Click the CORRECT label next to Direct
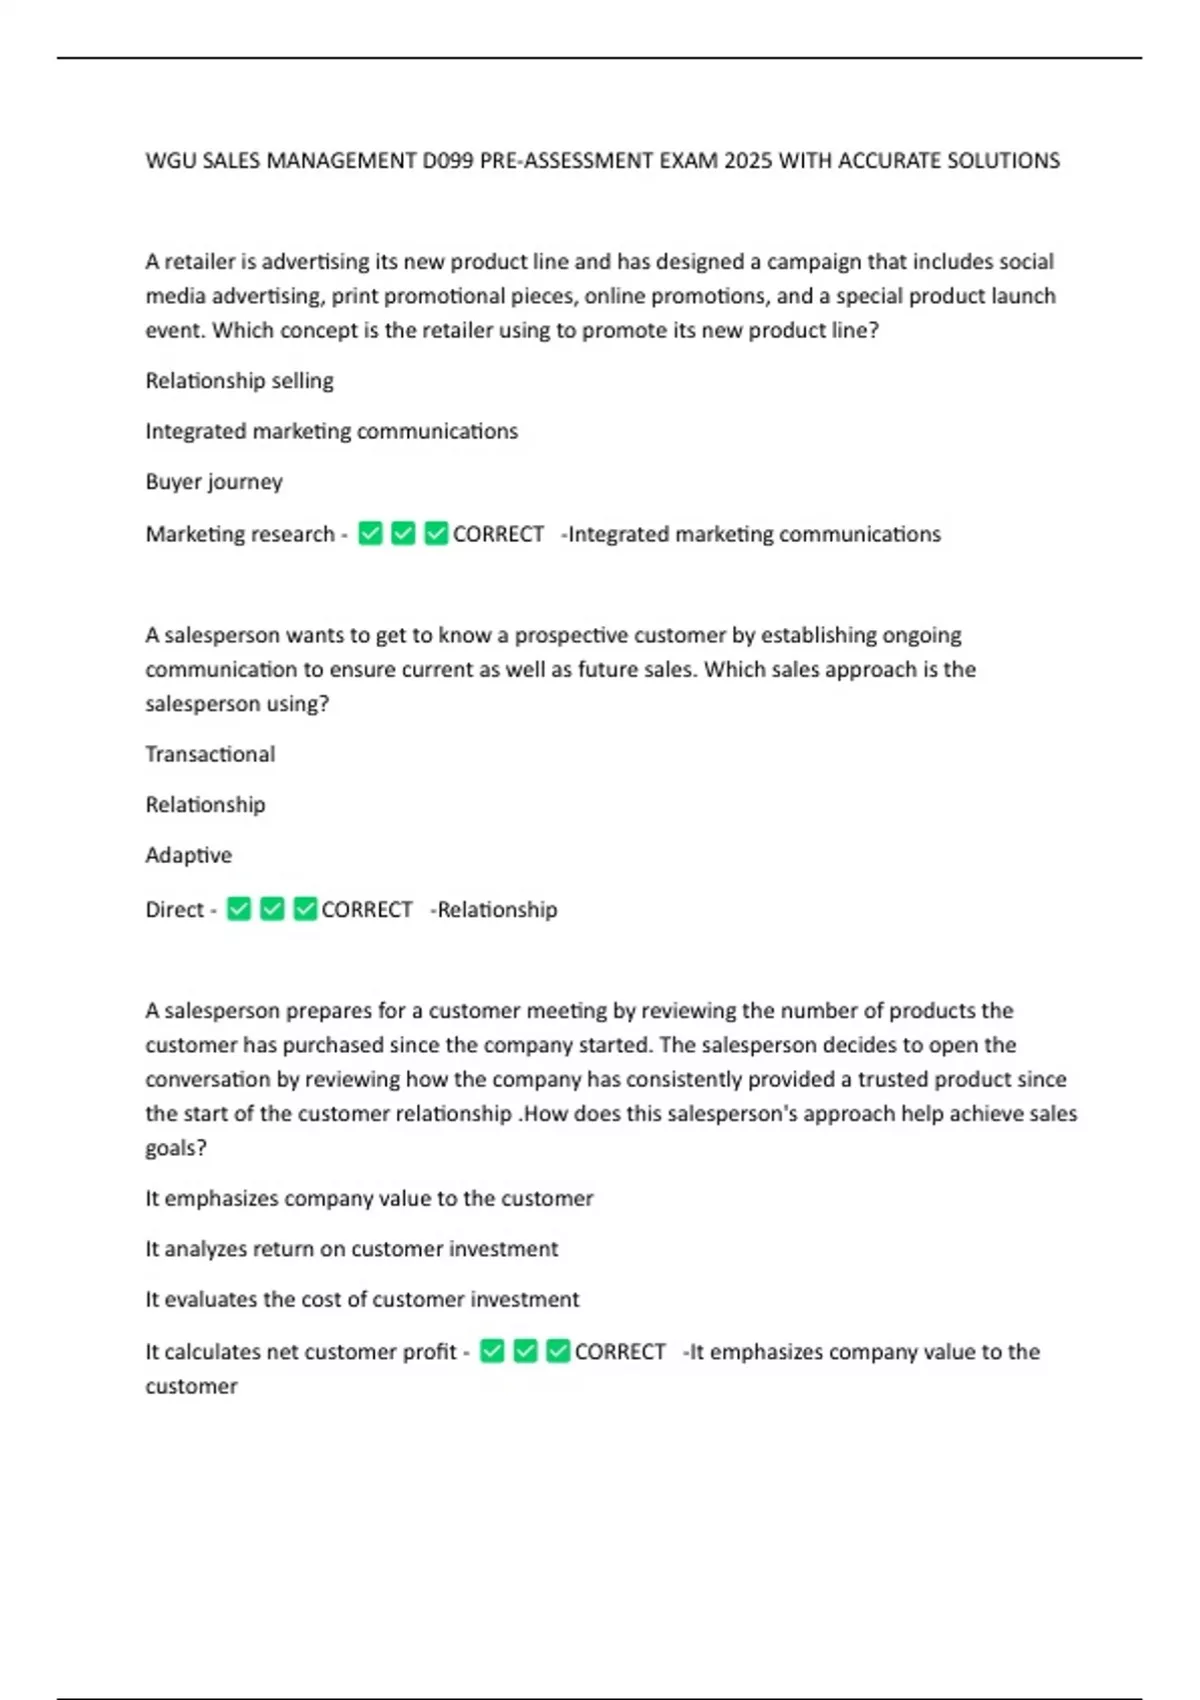The height and width of the screenshot is (1700, 1200). [x=366, y=909]
